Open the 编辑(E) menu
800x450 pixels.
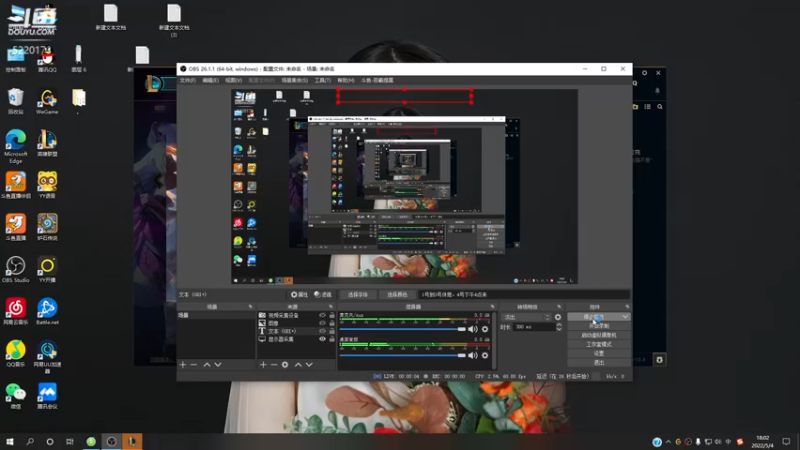click(x=210, y=80)
